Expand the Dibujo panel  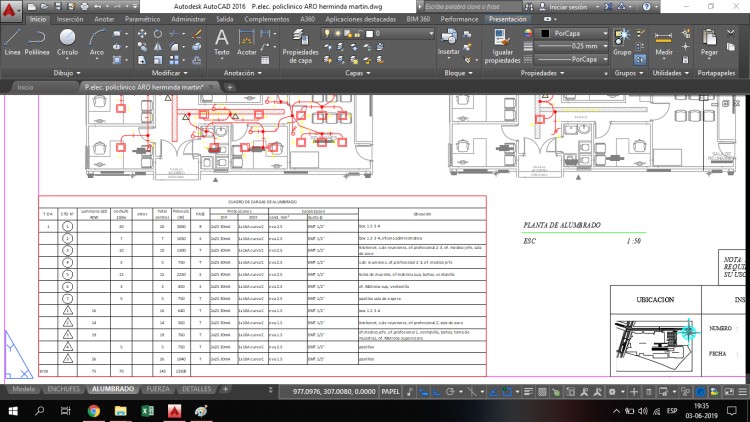(67, 73)
